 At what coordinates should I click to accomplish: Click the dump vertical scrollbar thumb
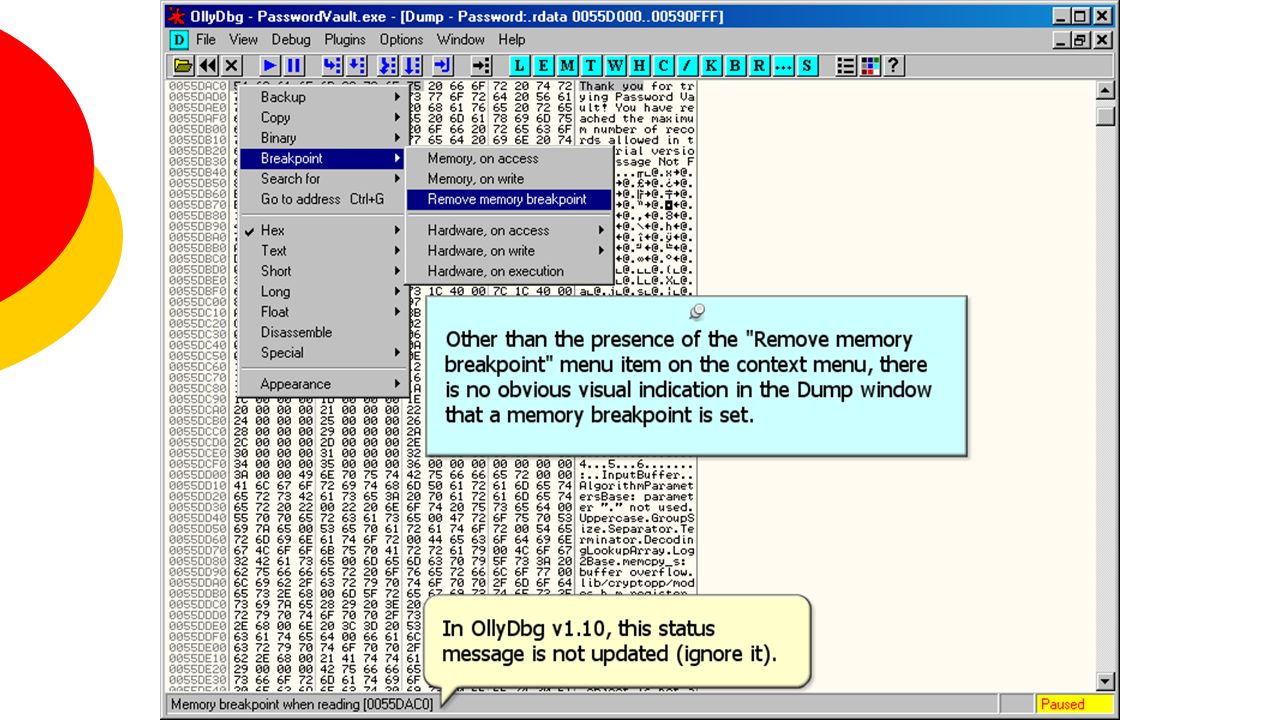(1105, 116)
